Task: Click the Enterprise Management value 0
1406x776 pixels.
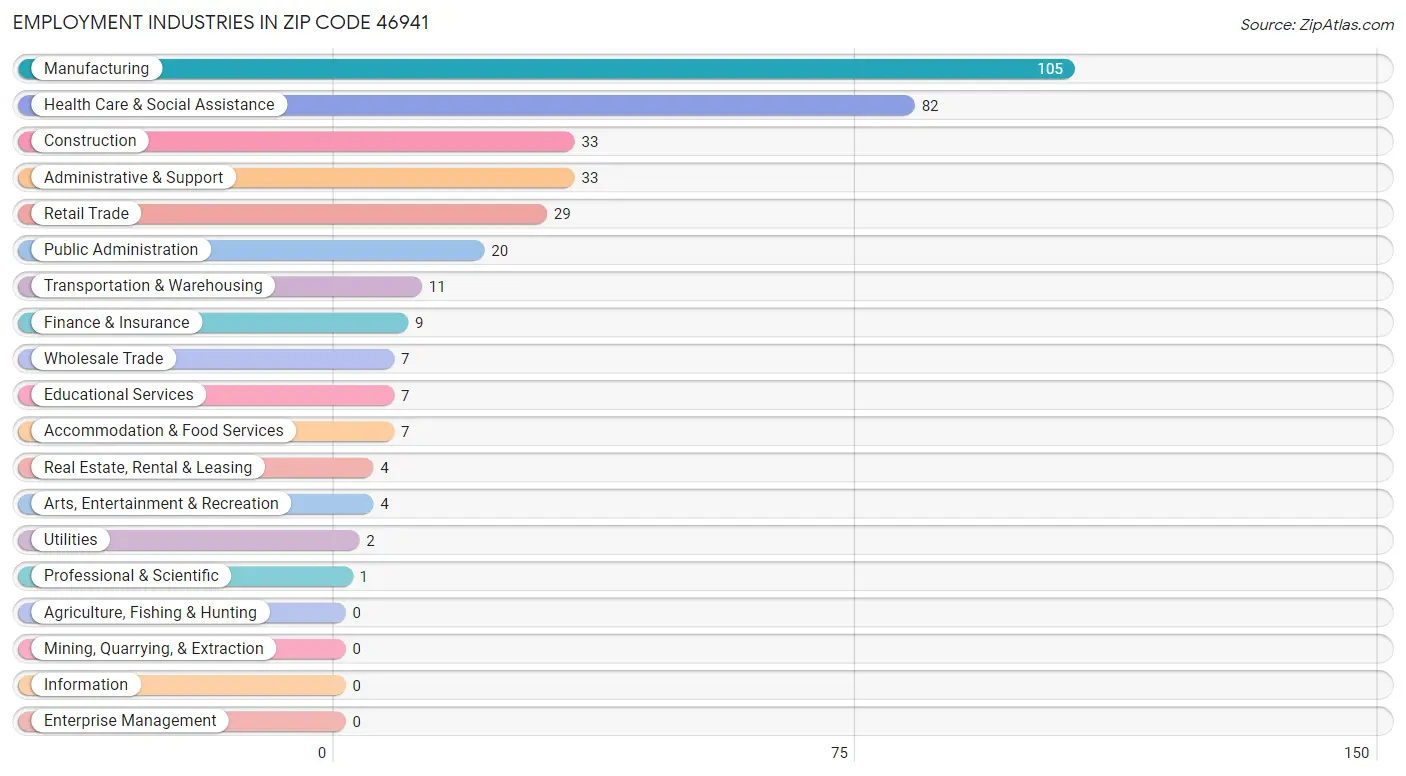Action: [x=356, y=722]
